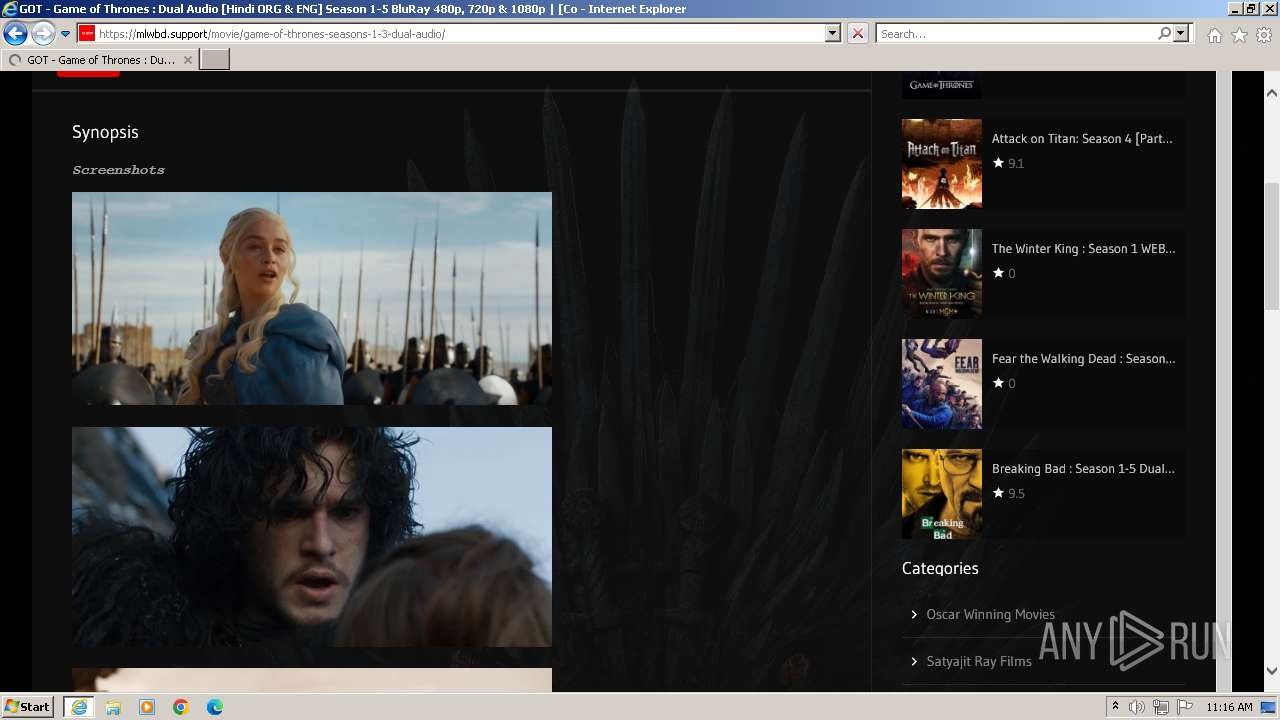Open recent pages dropdown beside the Forward button
Viewport: 1280px width, 720px height.
point(65,34)
